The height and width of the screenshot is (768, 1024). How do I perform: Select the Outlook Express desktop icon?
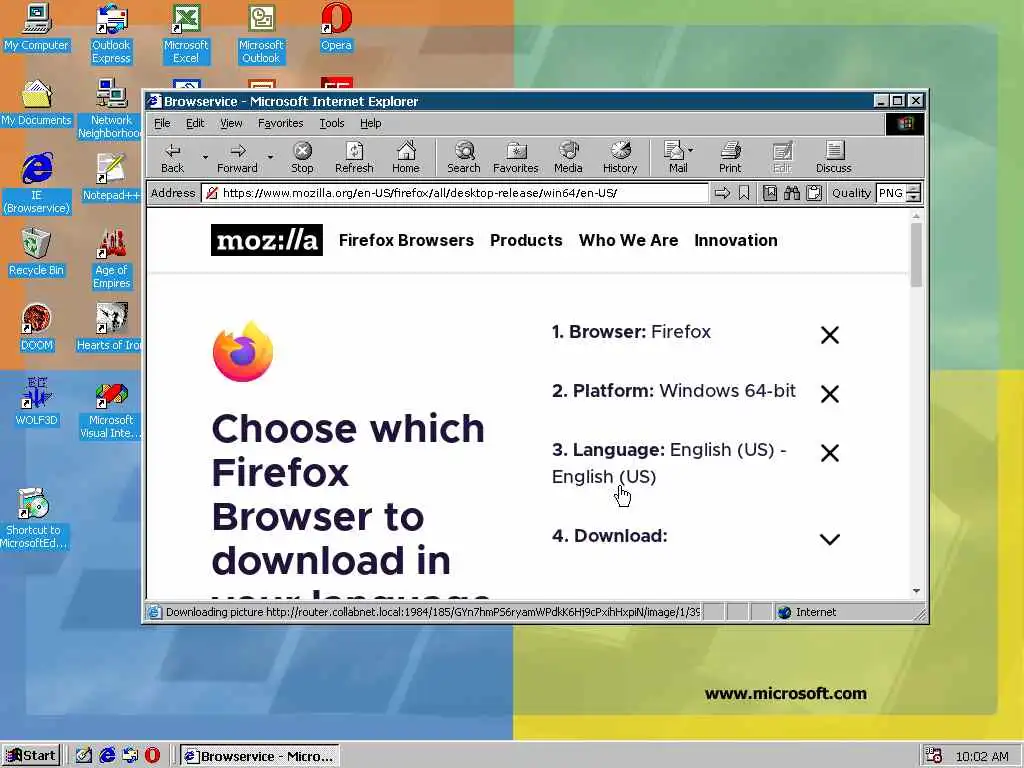[x=111, y=34]
